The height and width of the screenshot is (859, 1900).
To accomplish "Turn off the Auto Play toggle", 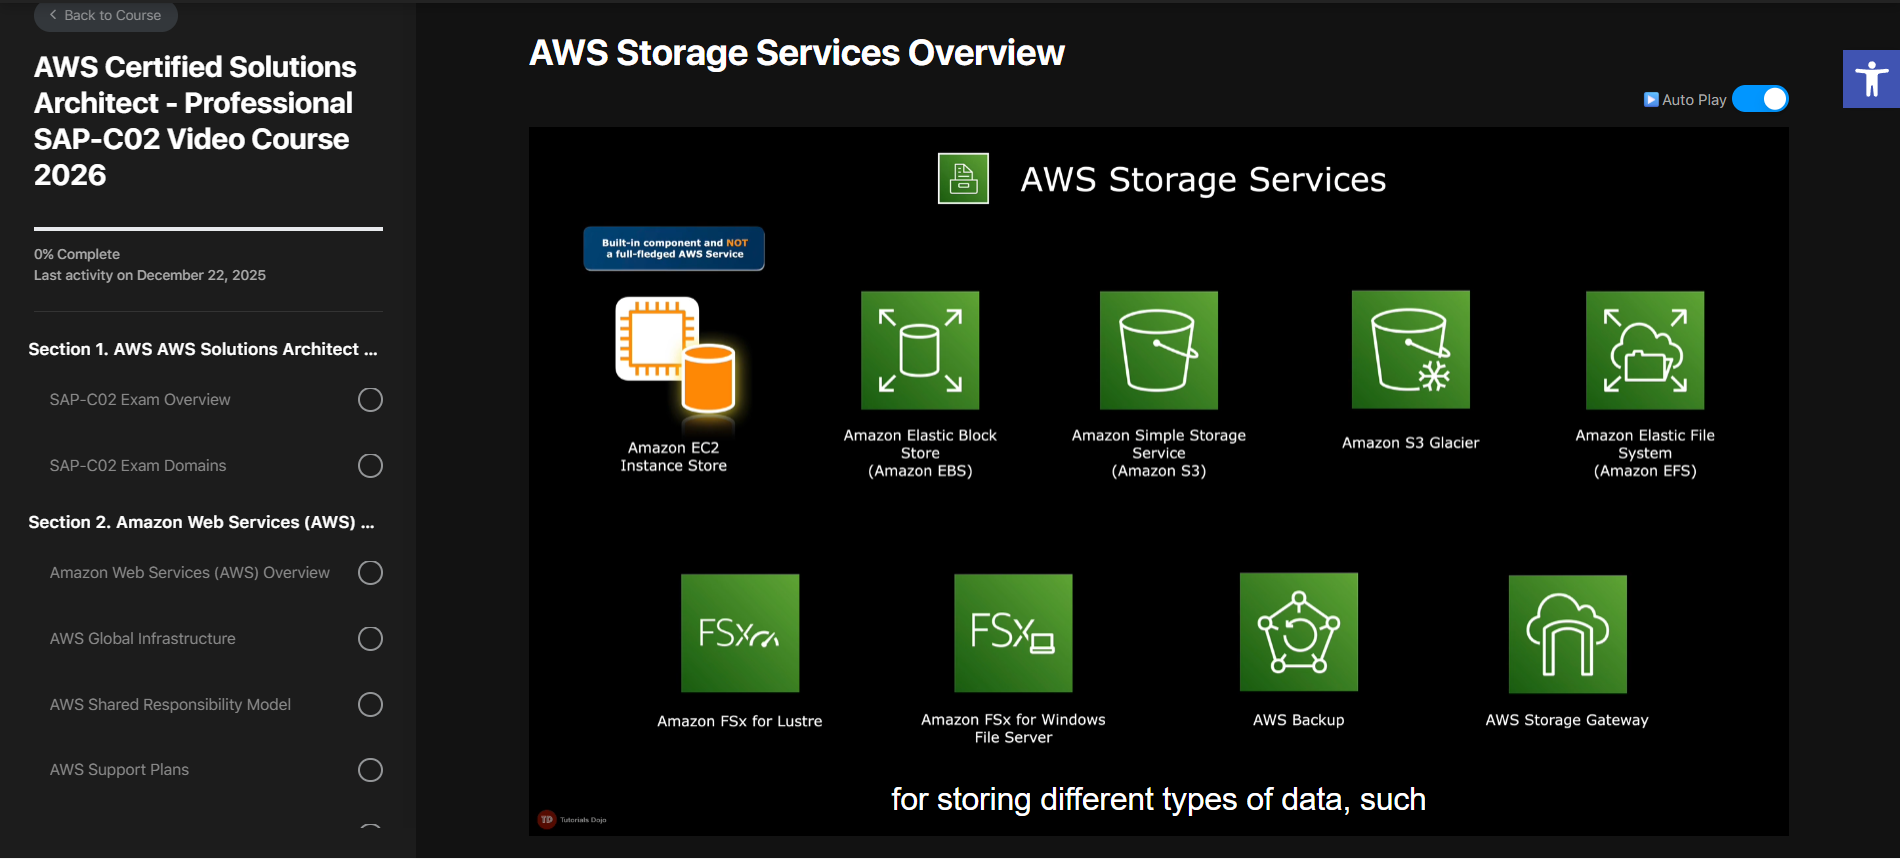I will [1760, 99].
